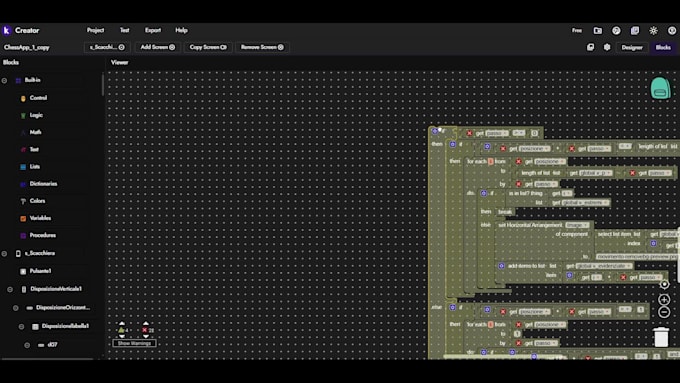Zoom in the blocks workspace
The height and width of the screenshot is (383, 680).
click(664, 299)
